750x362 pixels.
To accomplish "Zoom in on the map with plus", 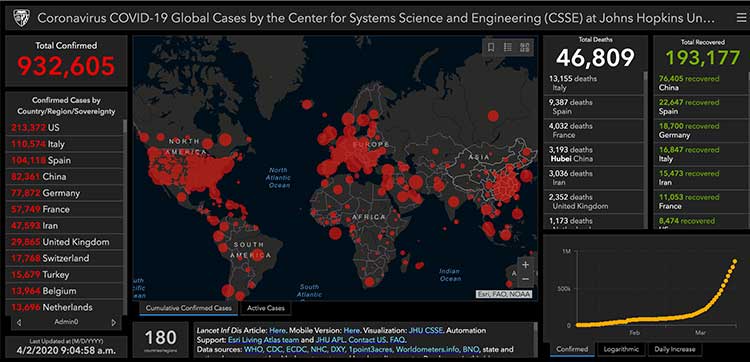I will click(526, 264).
